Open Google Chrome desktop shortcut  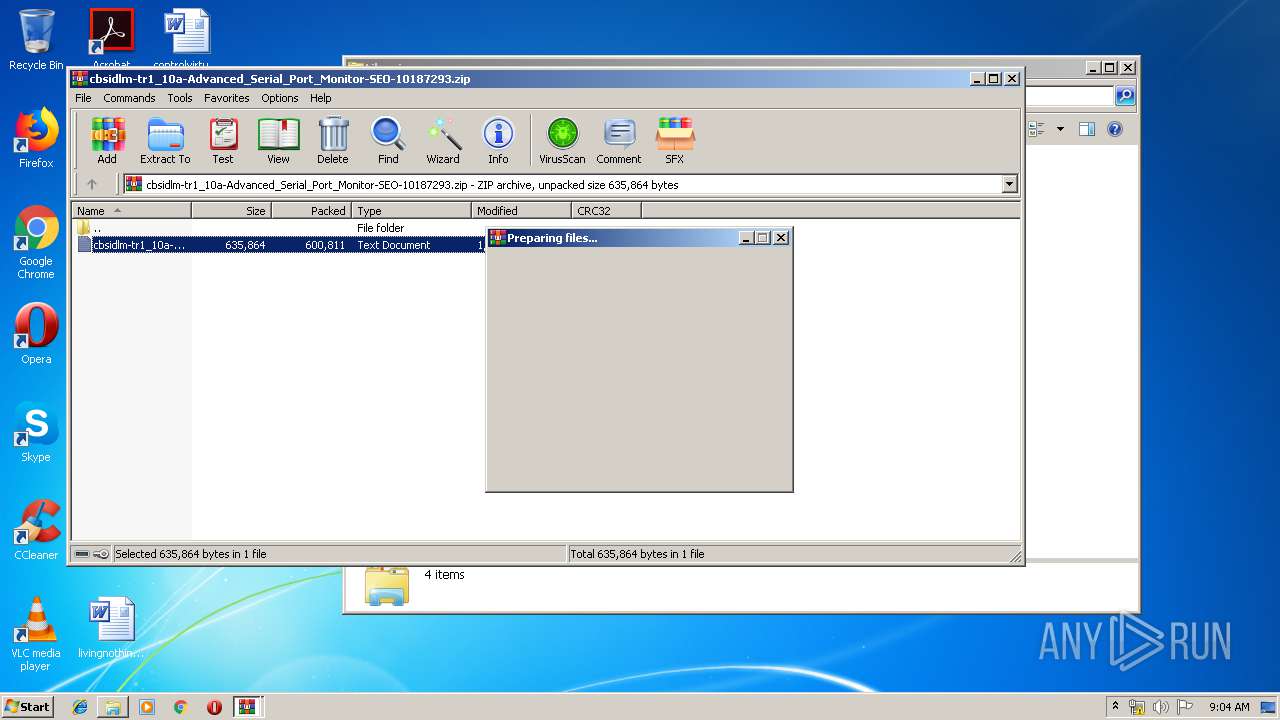tap(36, 242)
